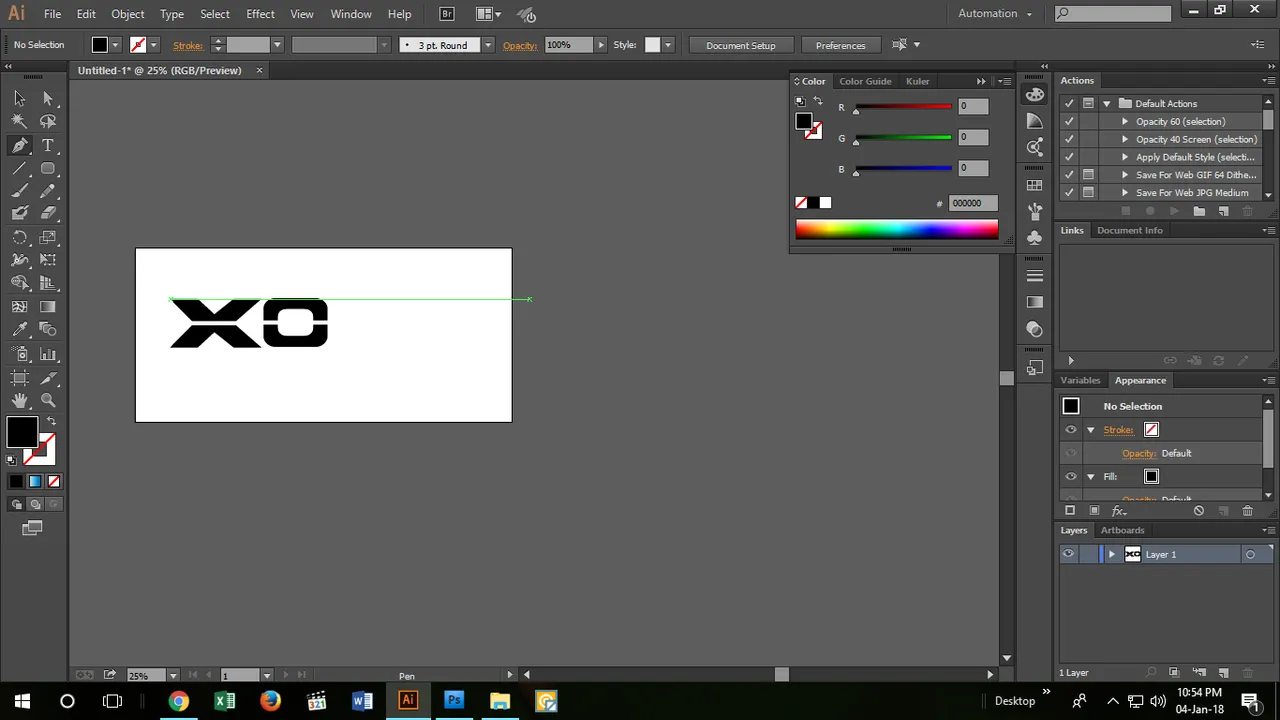Open the Swatches panel icon in dock
Viewport: 1280px width, 720px height.
coord(1035,184)
